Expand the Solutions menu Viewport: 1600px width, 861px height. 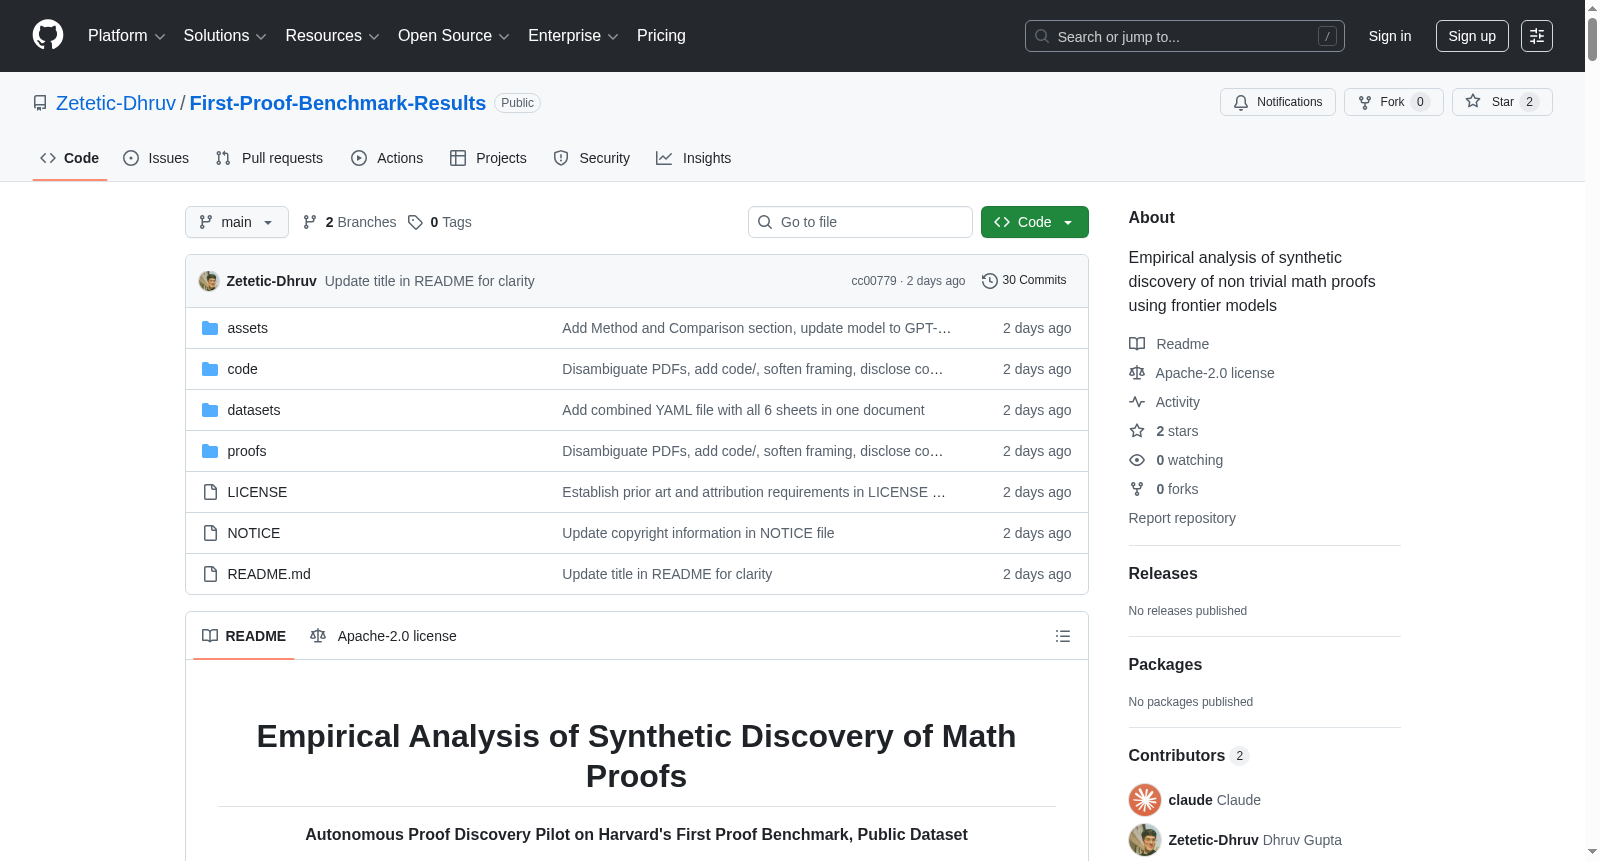(x=225, y=36)
